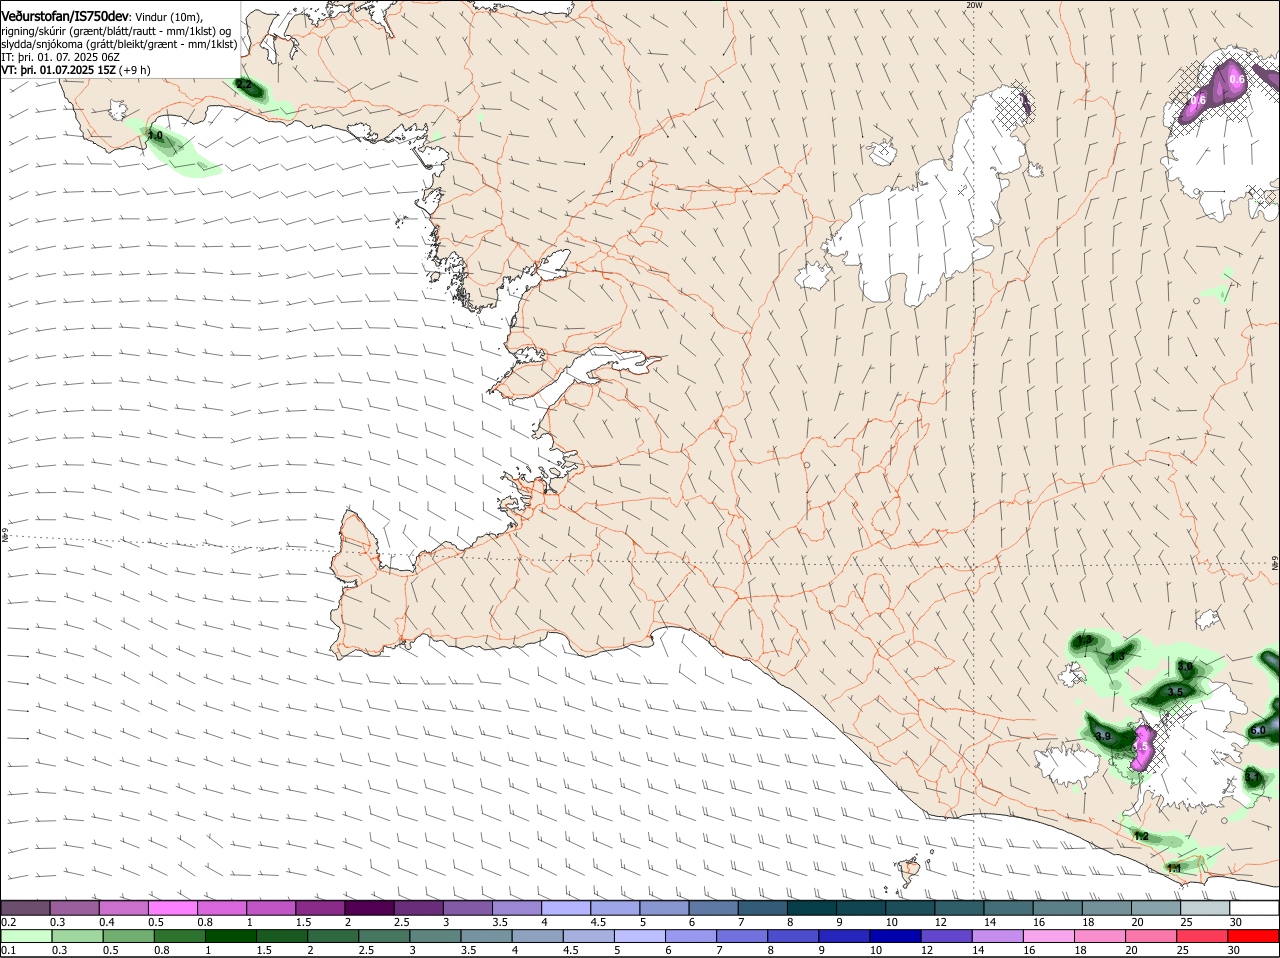The height and width of the screenshot is (958, 1280).
Task: Pick the dark purple 2–2.5 upper-scale swatch
Action: tap(369, 908)
